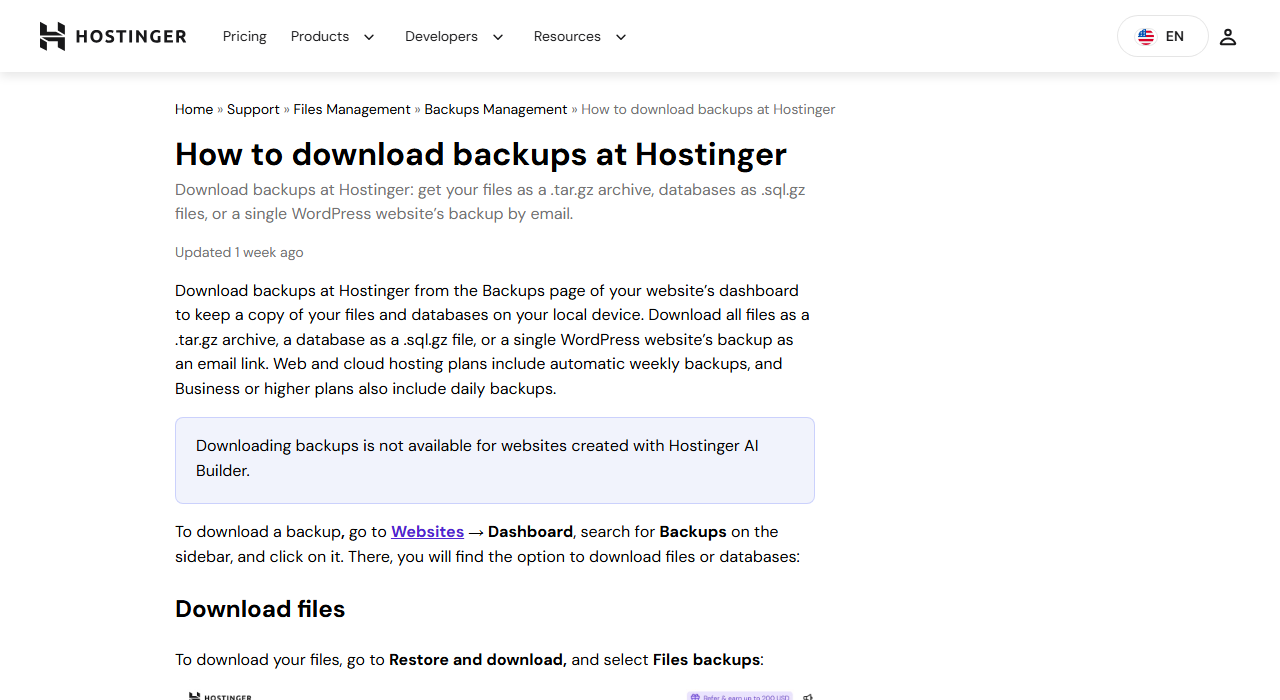Screen dimensions: 1280x700
Task: Open Files Management breadcrumb
Action: [x=352, y=109]
